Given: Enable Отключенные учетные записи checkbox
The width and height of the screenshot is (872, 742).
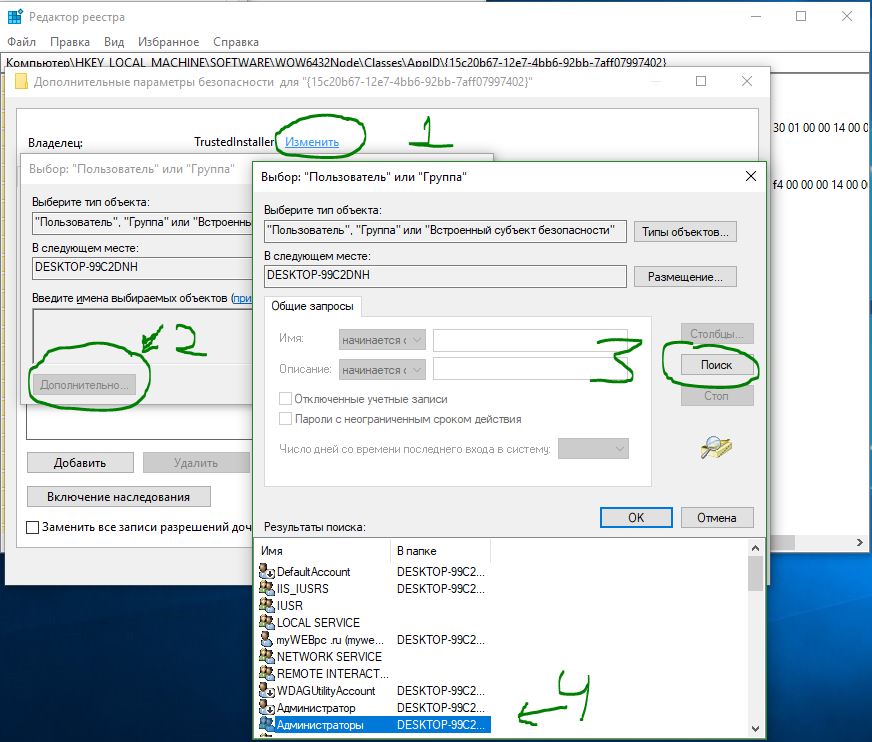Looking at the screenshot, I should point(285,398).
